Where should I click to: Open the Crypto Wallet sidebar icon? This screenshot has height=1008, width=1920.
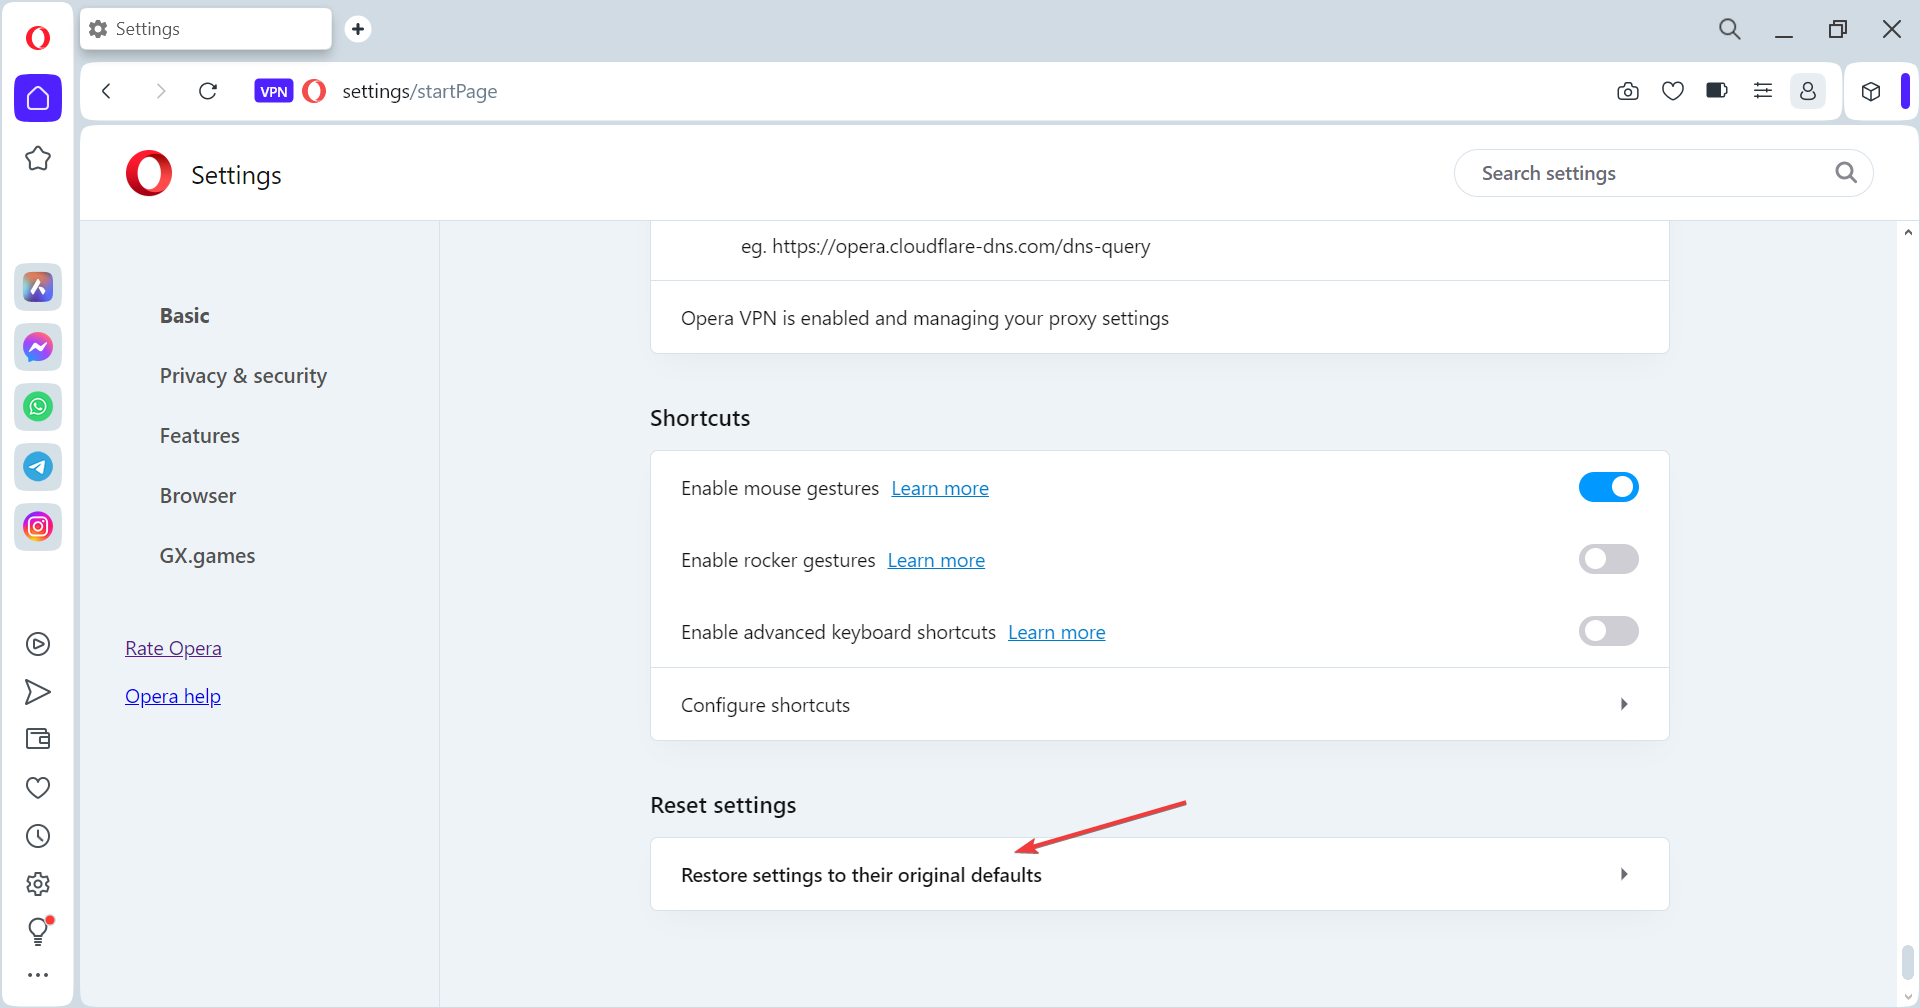click(x=38, y=739)
